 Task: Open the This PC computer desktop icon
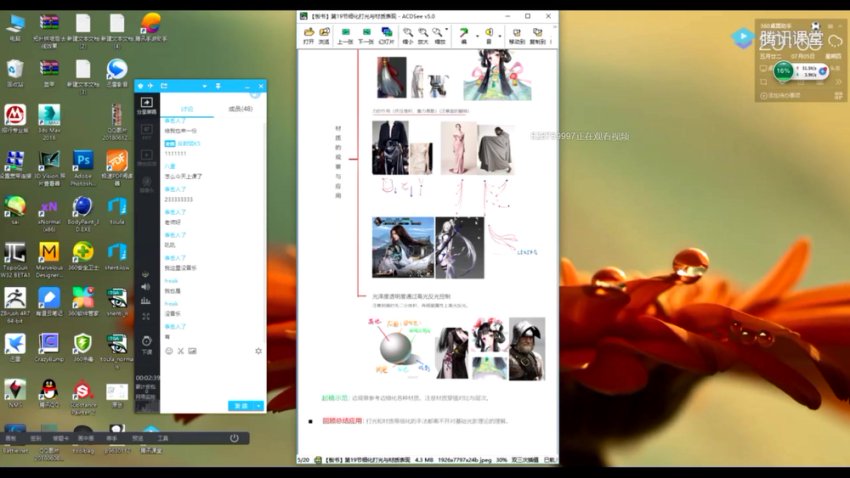pyautogui.click(x=15, y=27)
